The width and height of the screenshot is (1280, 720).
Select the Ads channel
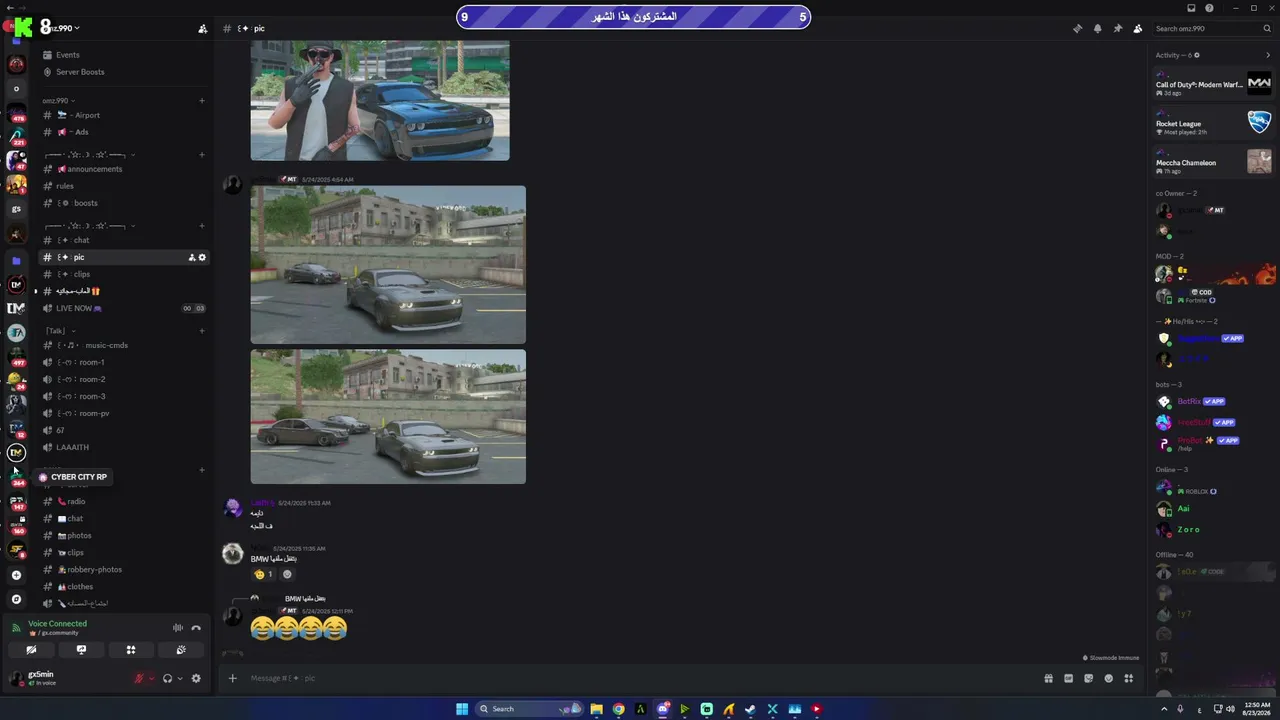(x=125, y=132)
